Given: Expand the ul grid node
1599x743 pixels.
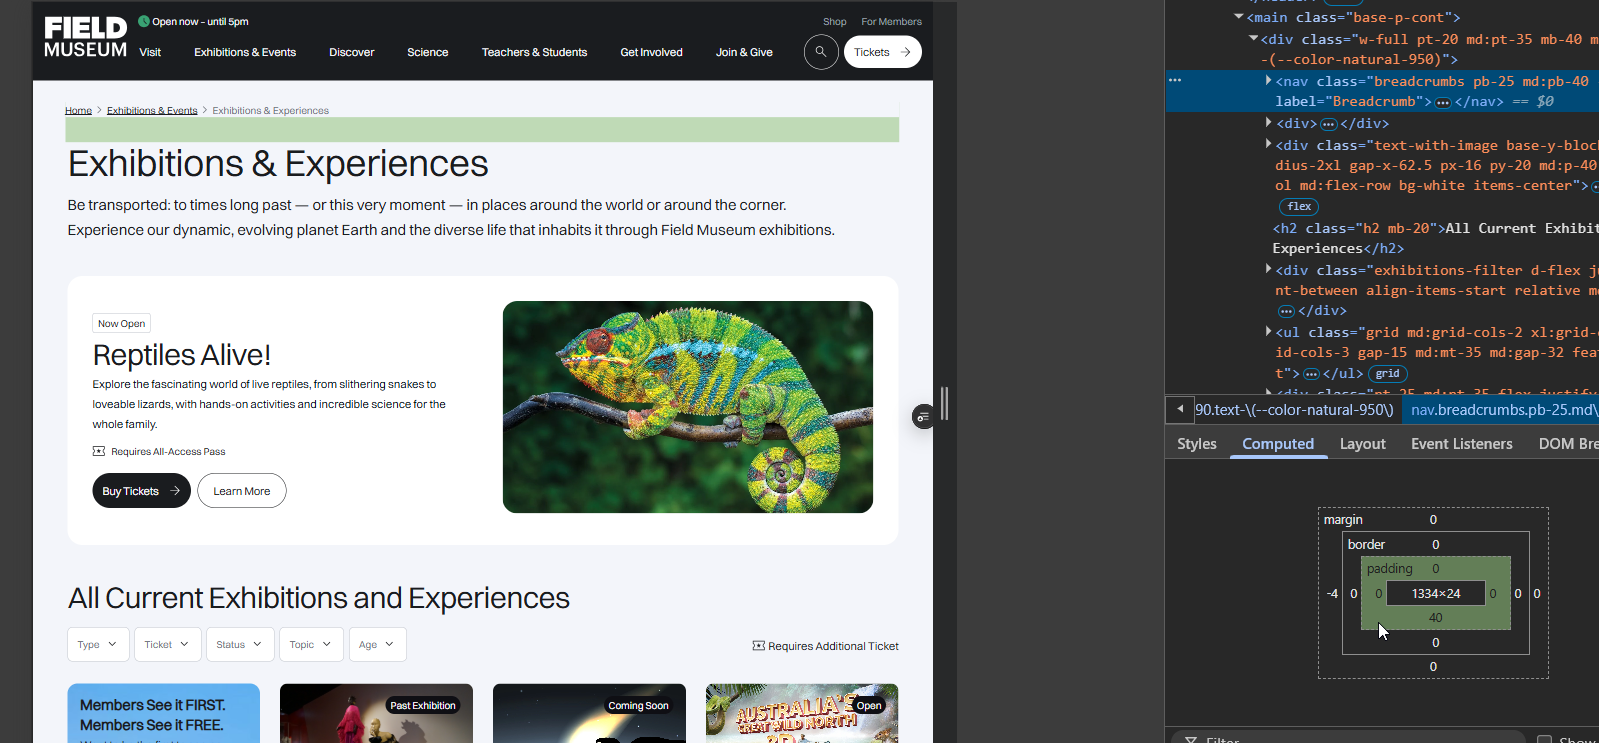Looking at the screenshot, I should [x=1269, y=332].
